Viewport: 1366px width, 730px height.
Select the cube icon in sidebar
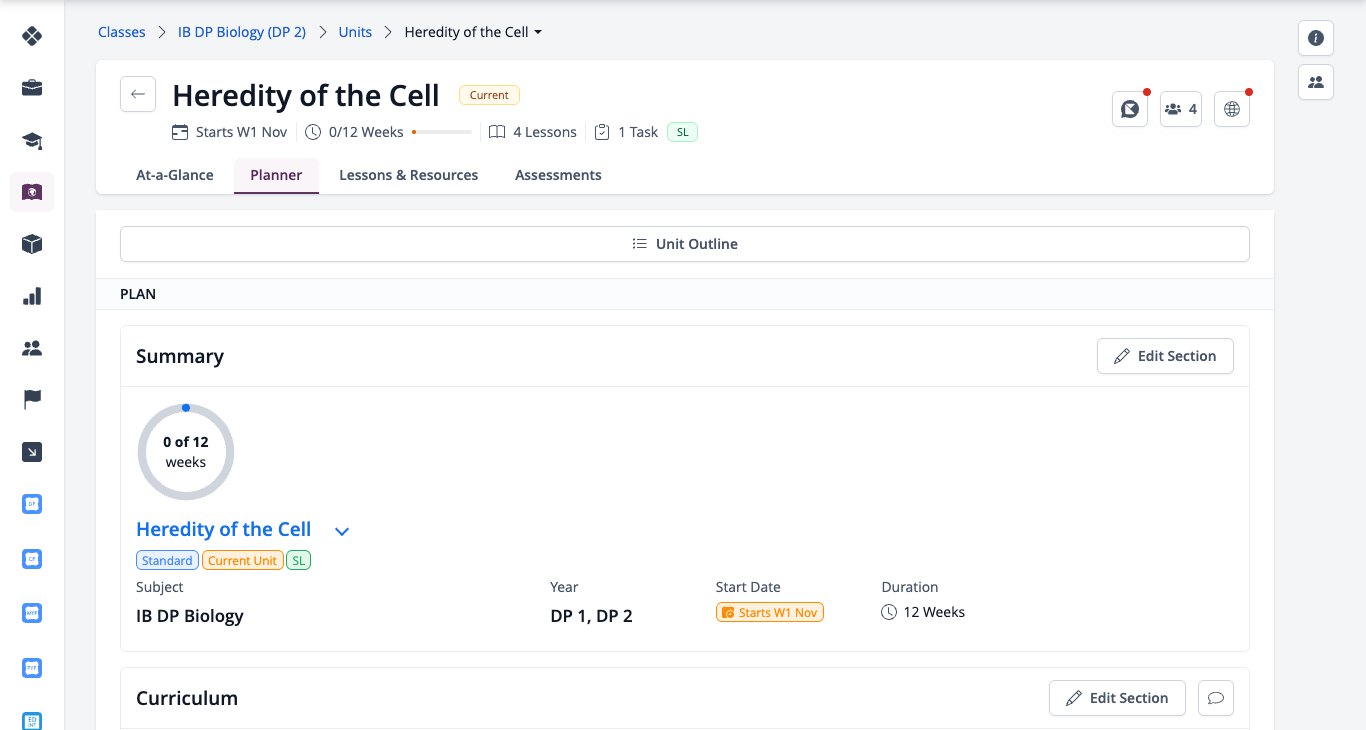(x=32, y=244)
